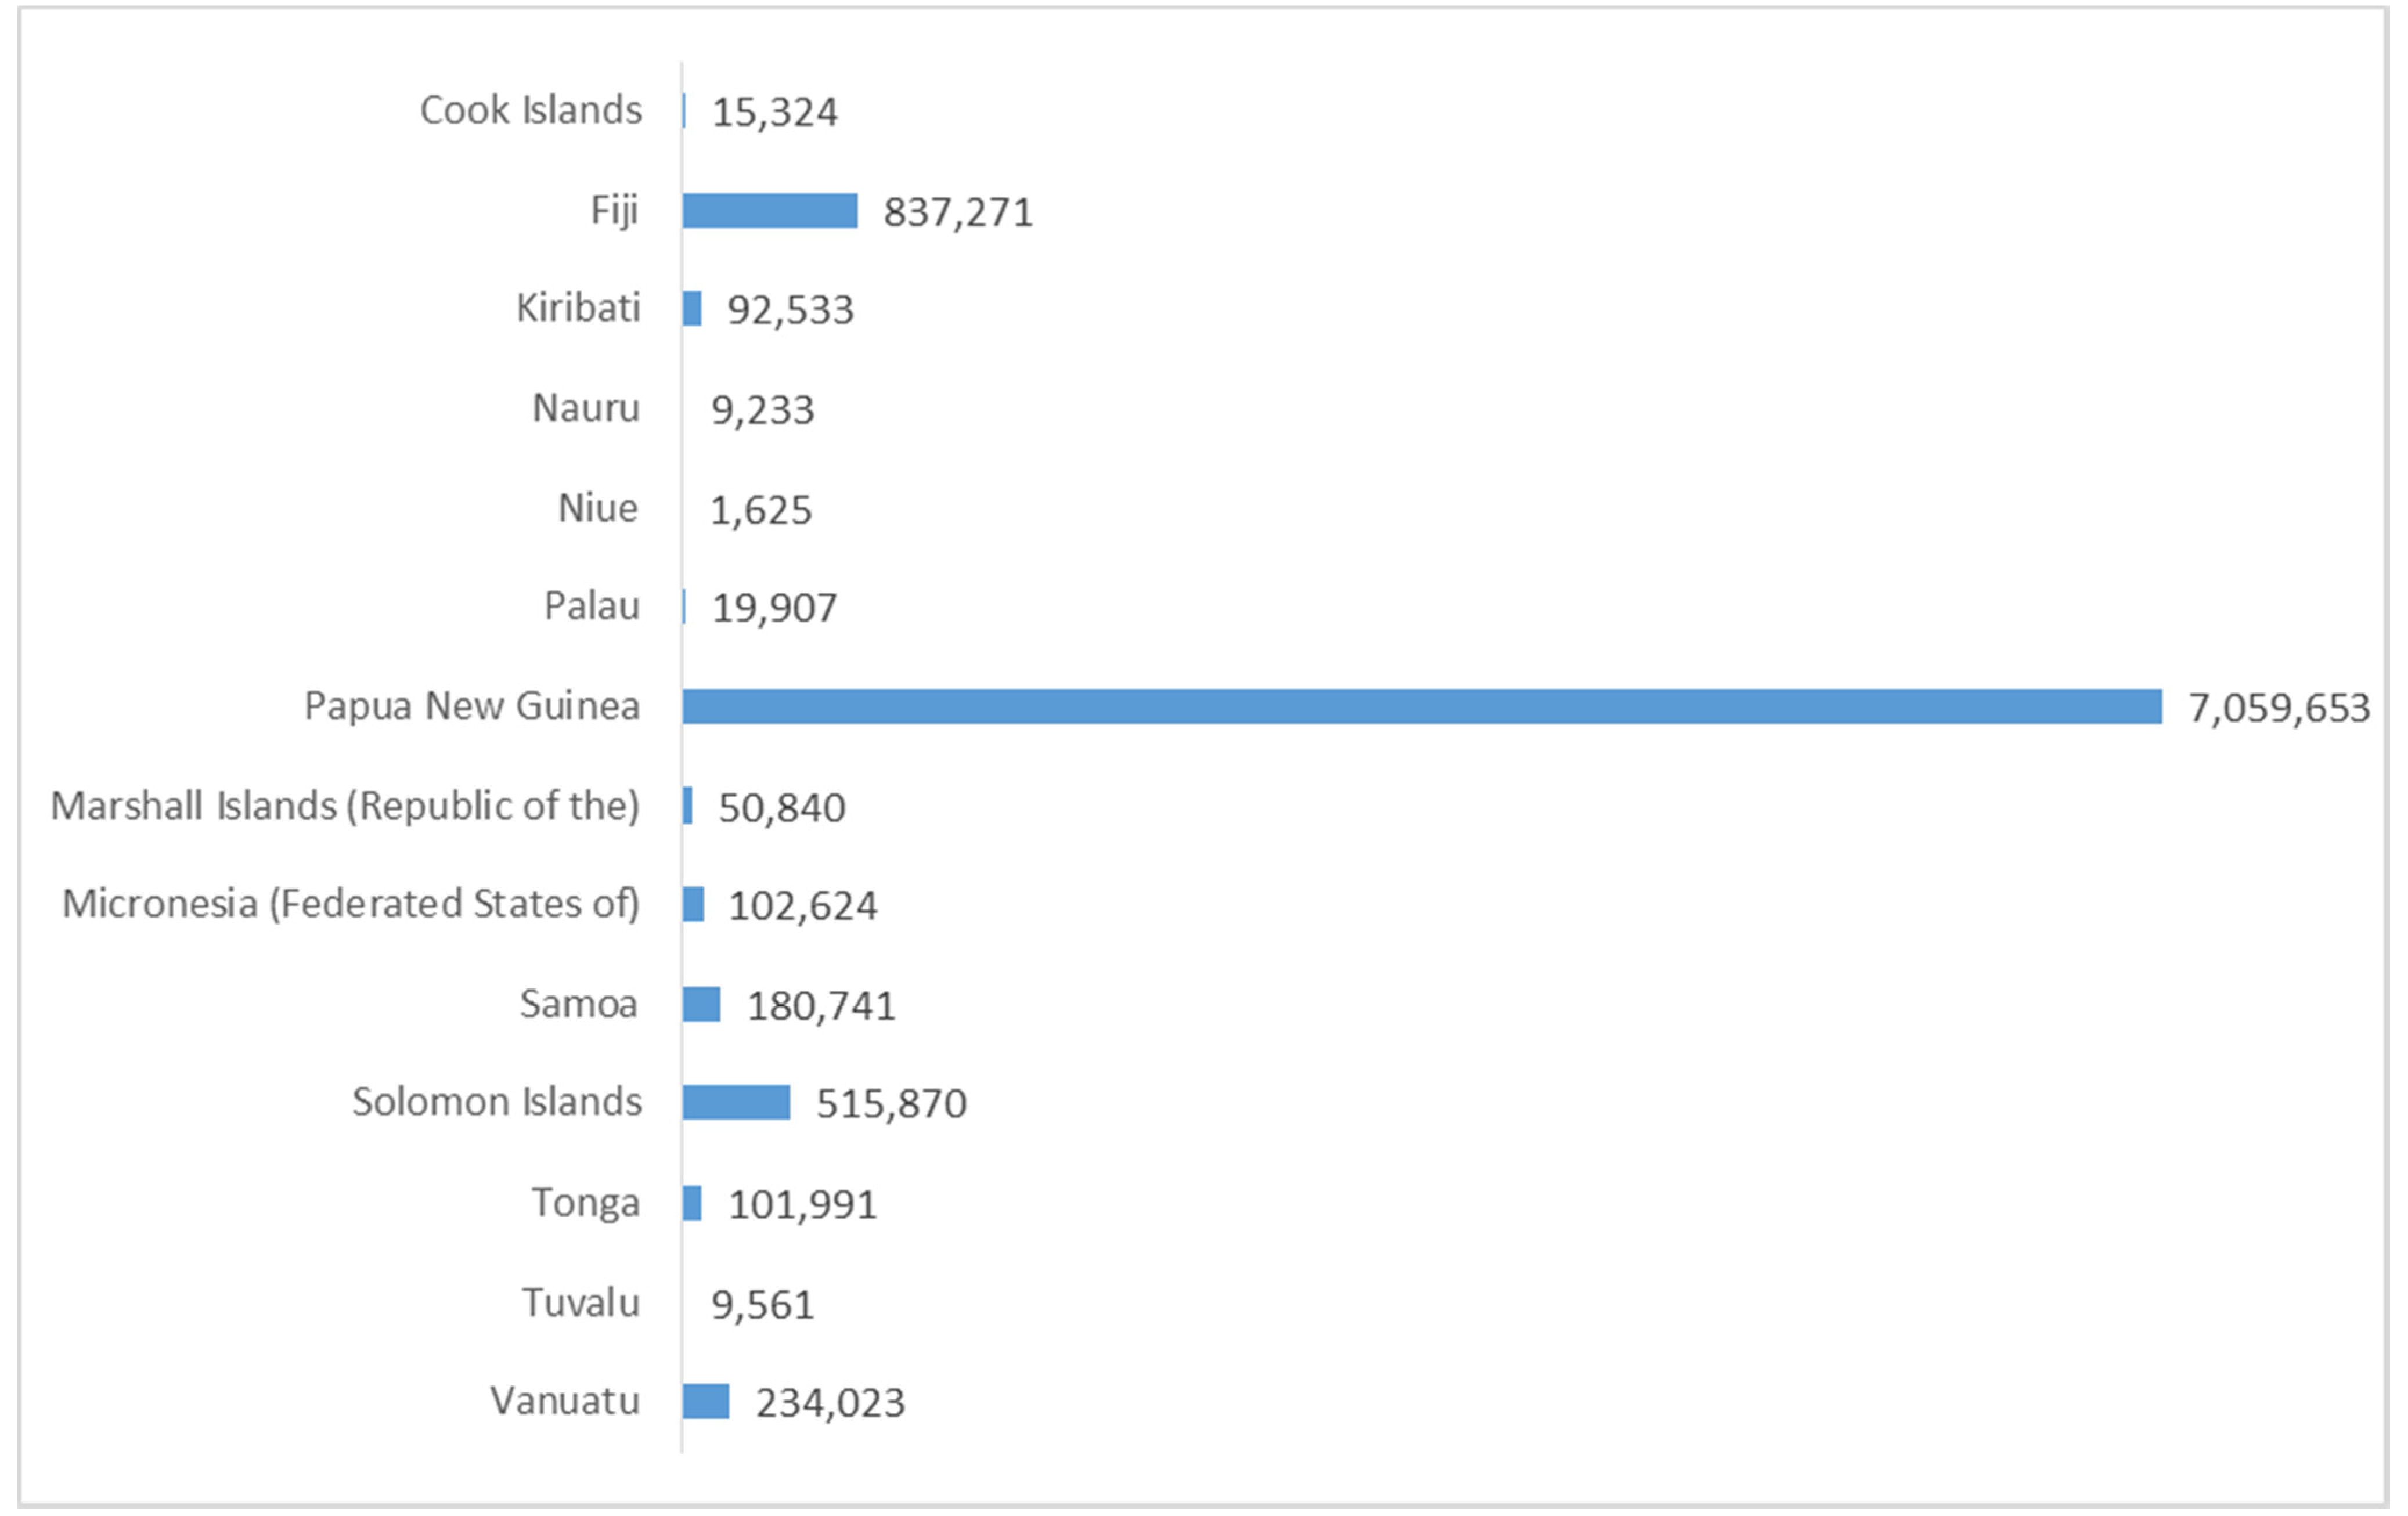Select the Marshall Islands (Republic of the) label
Viewport: 2408px width, 1516px height.
click(x=345, y=806)
